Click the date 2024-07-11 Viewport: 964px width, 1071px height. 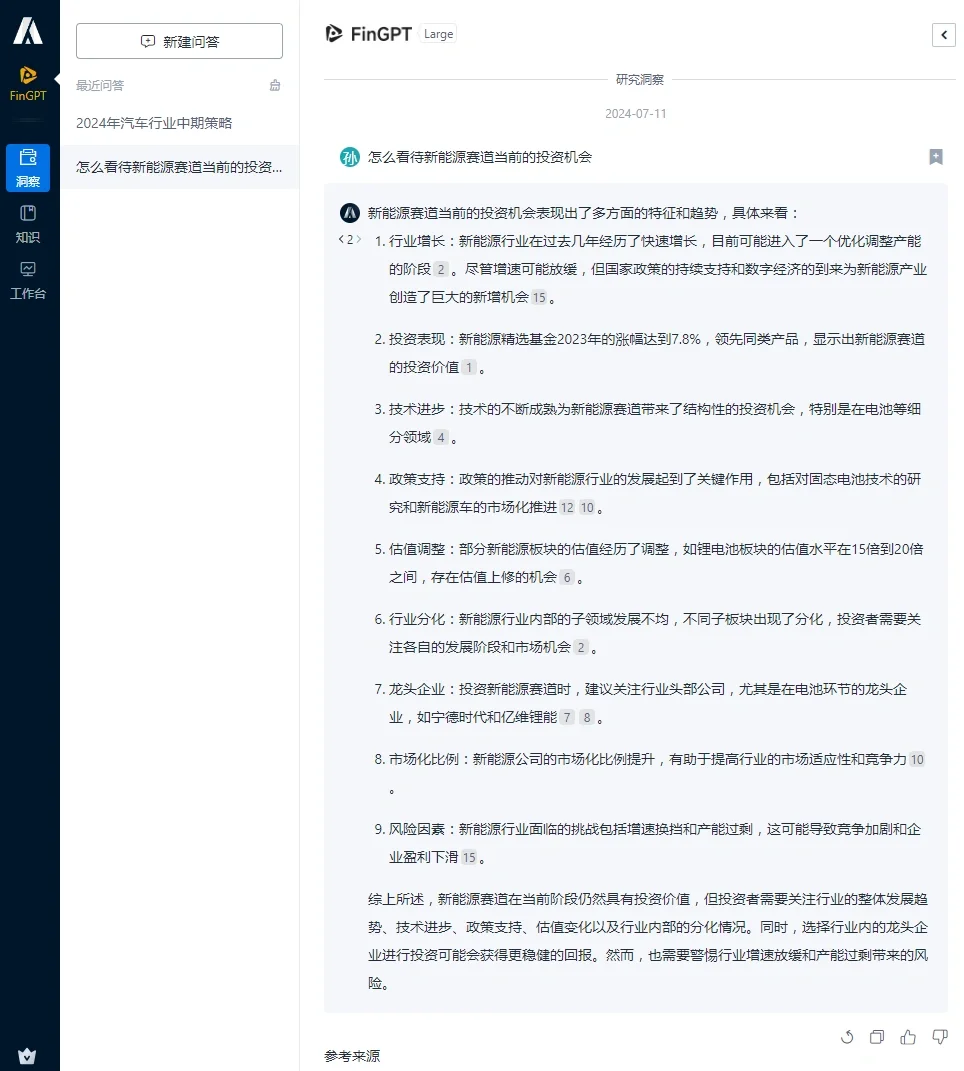(635, 113)
